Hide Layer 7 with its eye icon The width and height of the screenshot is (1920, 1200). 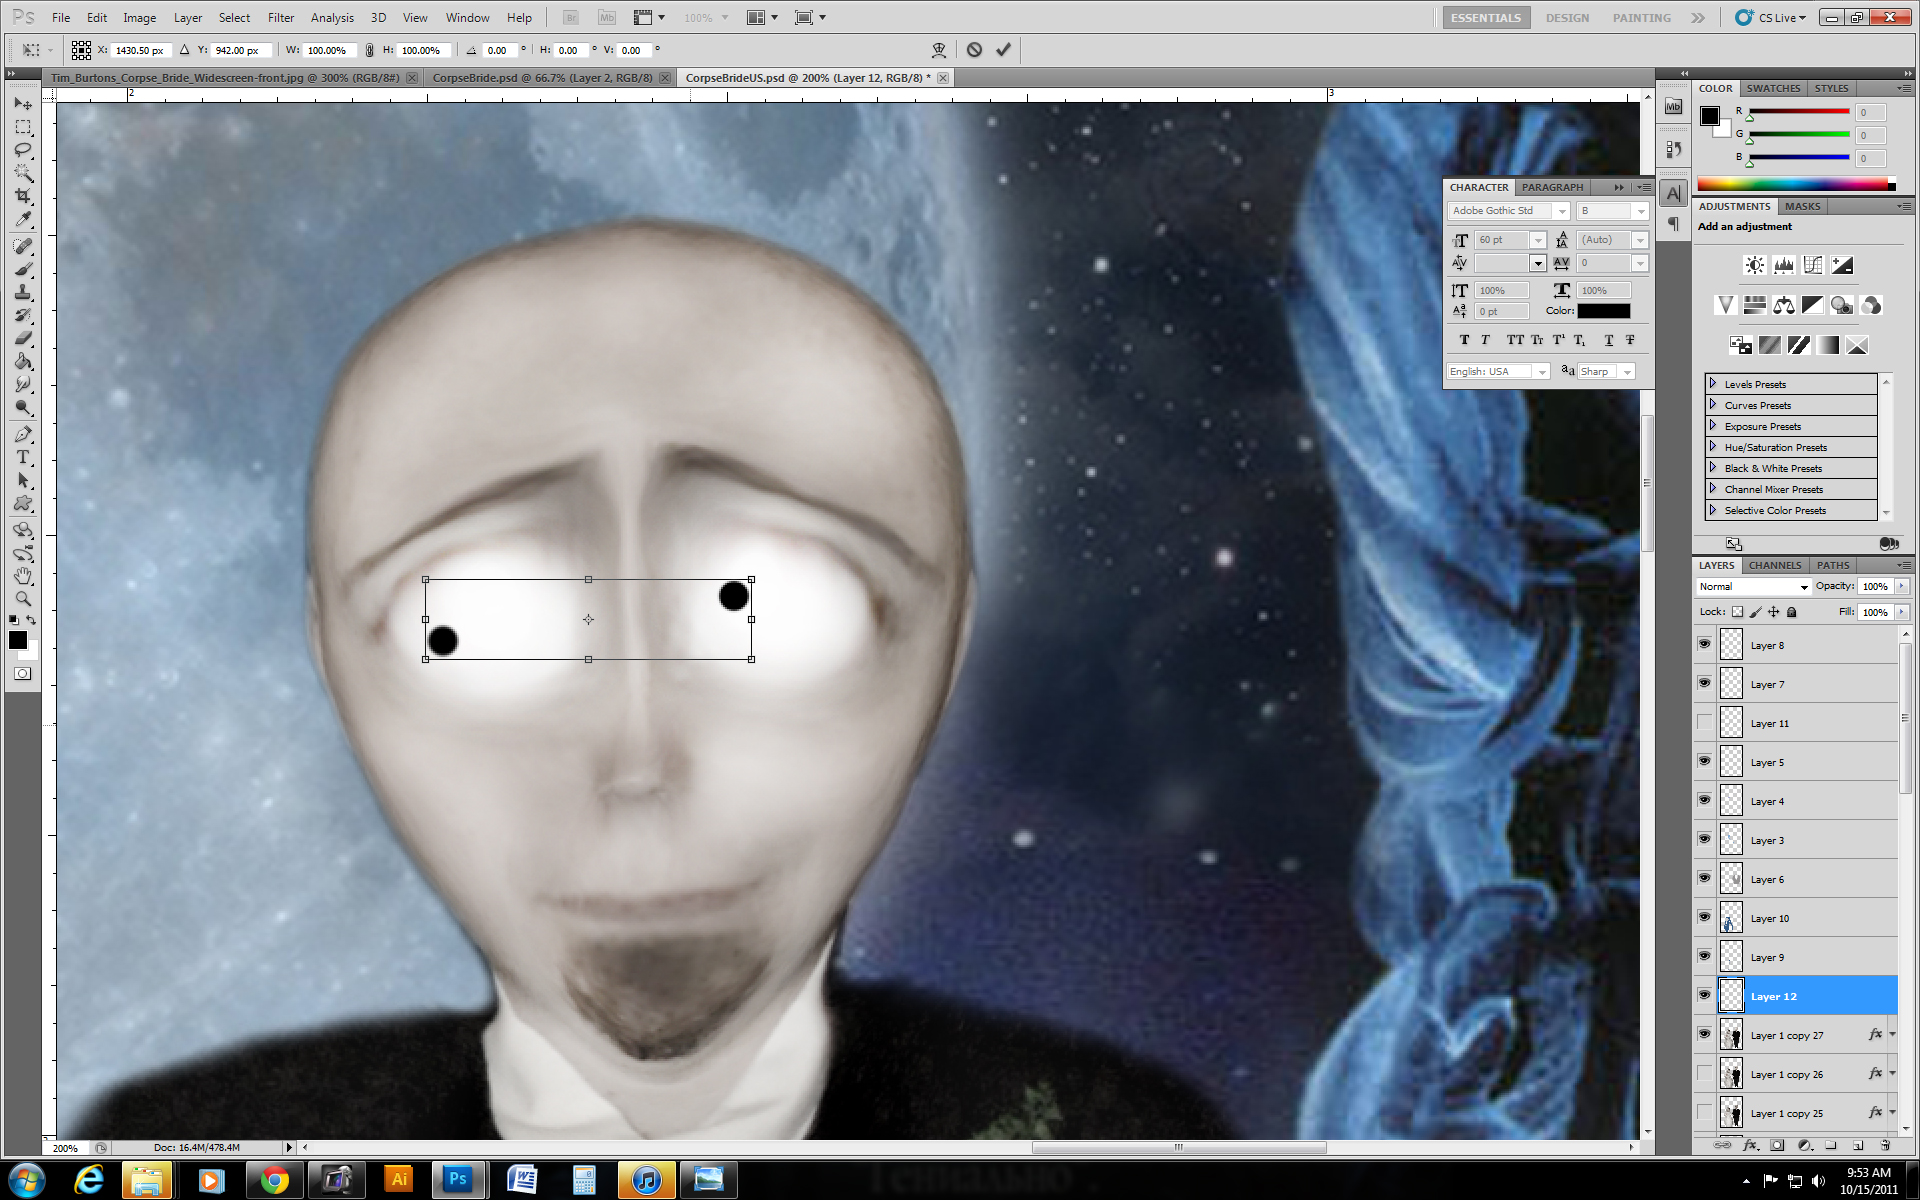pyautogui.click(x=1704, y=684)
